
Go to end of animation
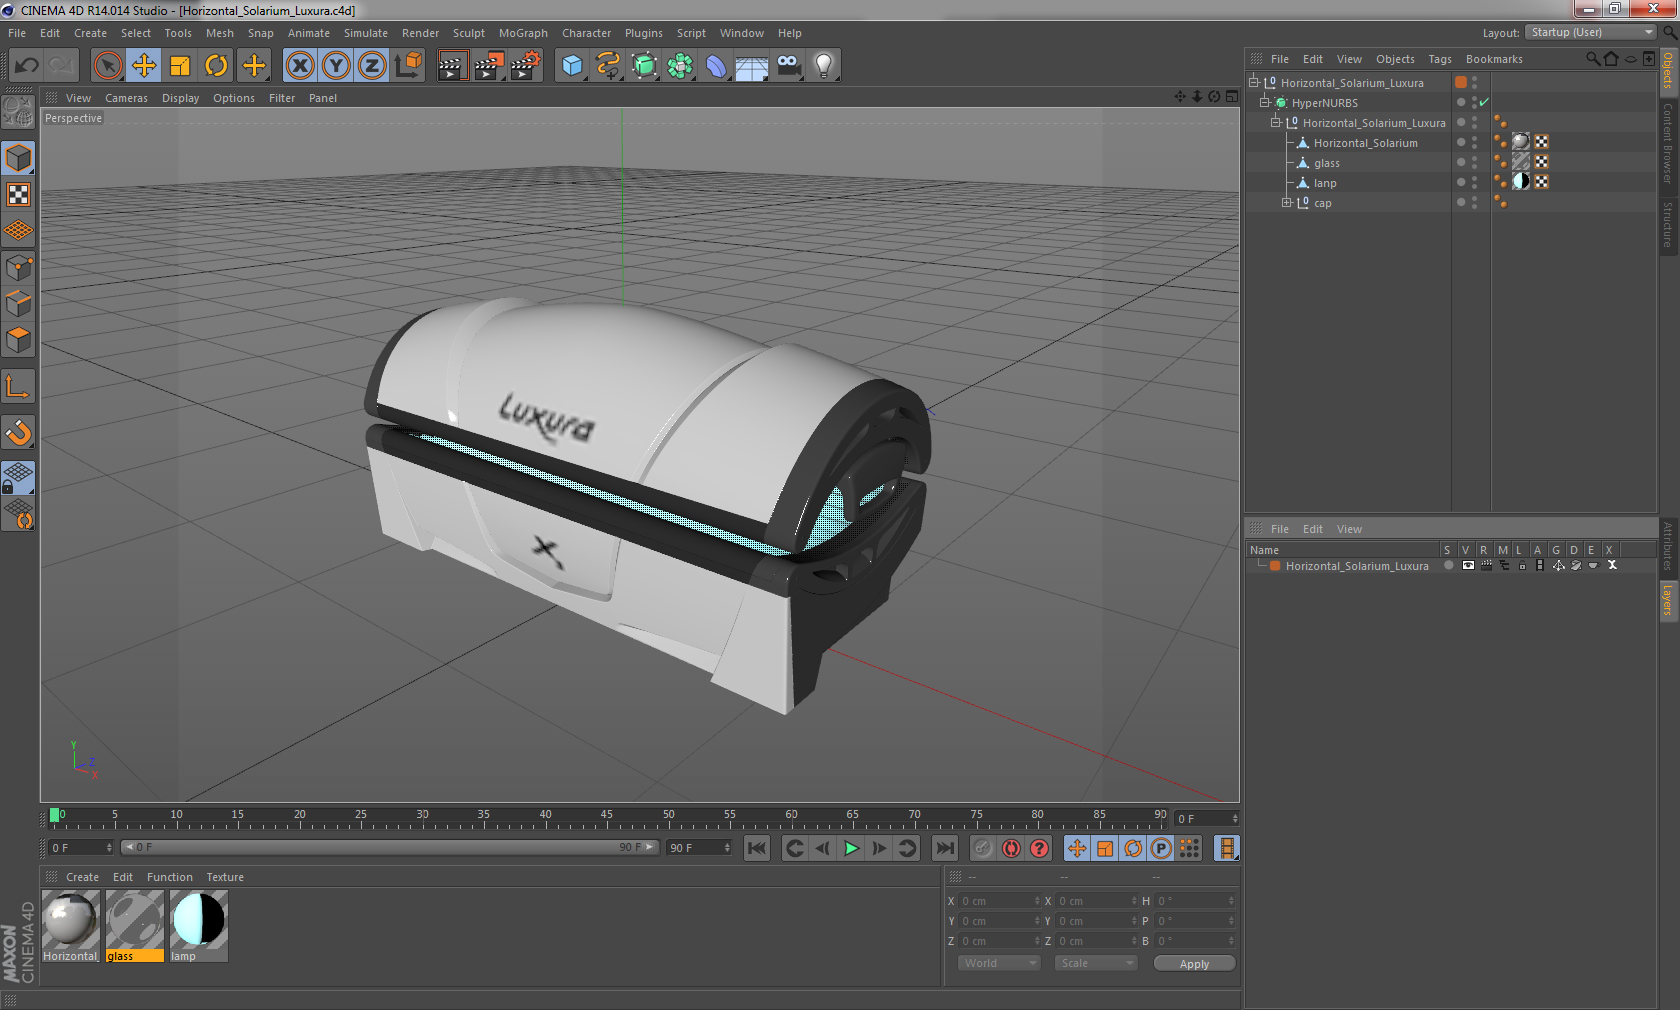click(x=944, y=848)
